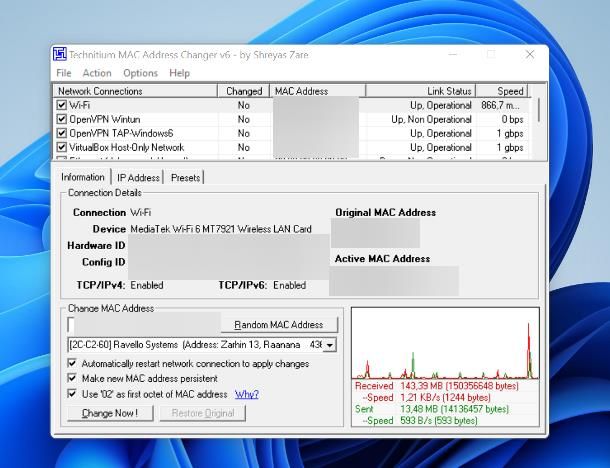
Task: Uncheck the VirtualBox Host-Only Network checkbox
Action: click(61, 147)
